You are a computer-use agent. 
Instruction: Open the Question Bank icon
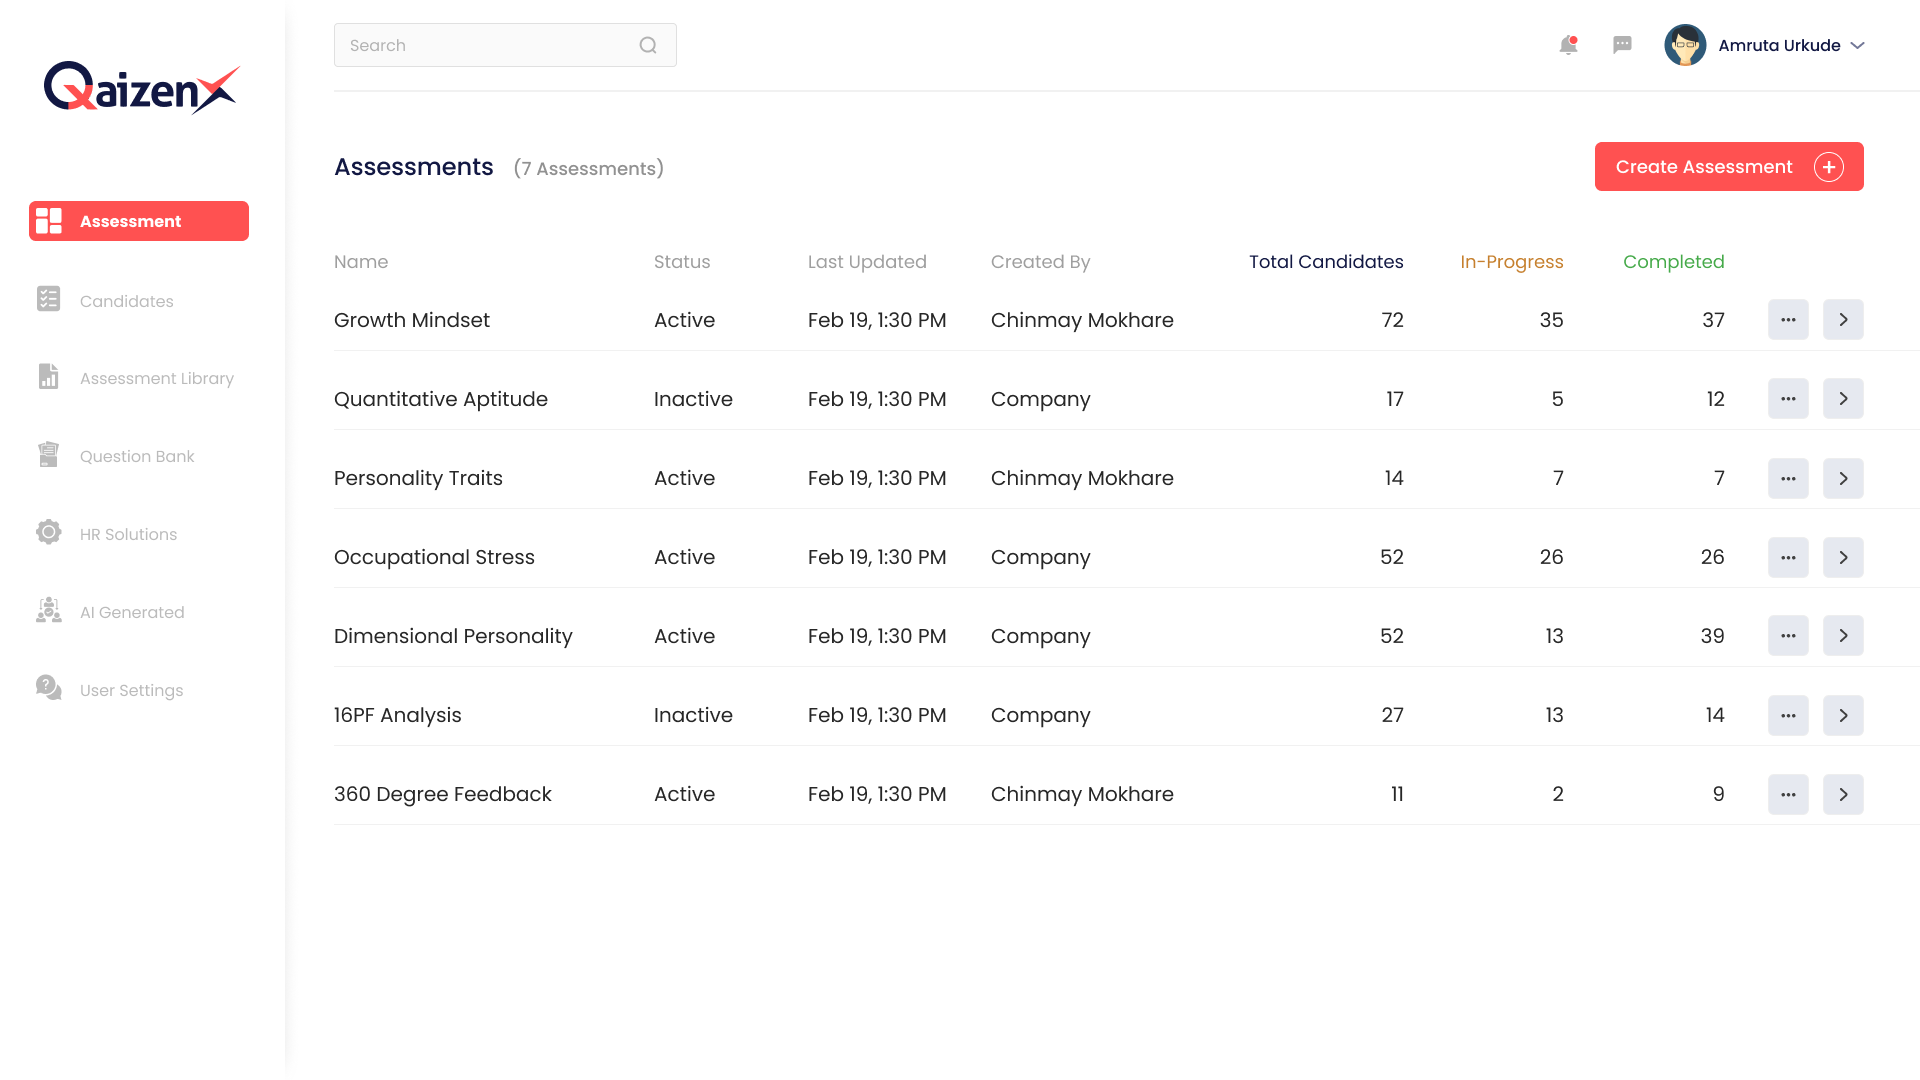tap(48, 455)
